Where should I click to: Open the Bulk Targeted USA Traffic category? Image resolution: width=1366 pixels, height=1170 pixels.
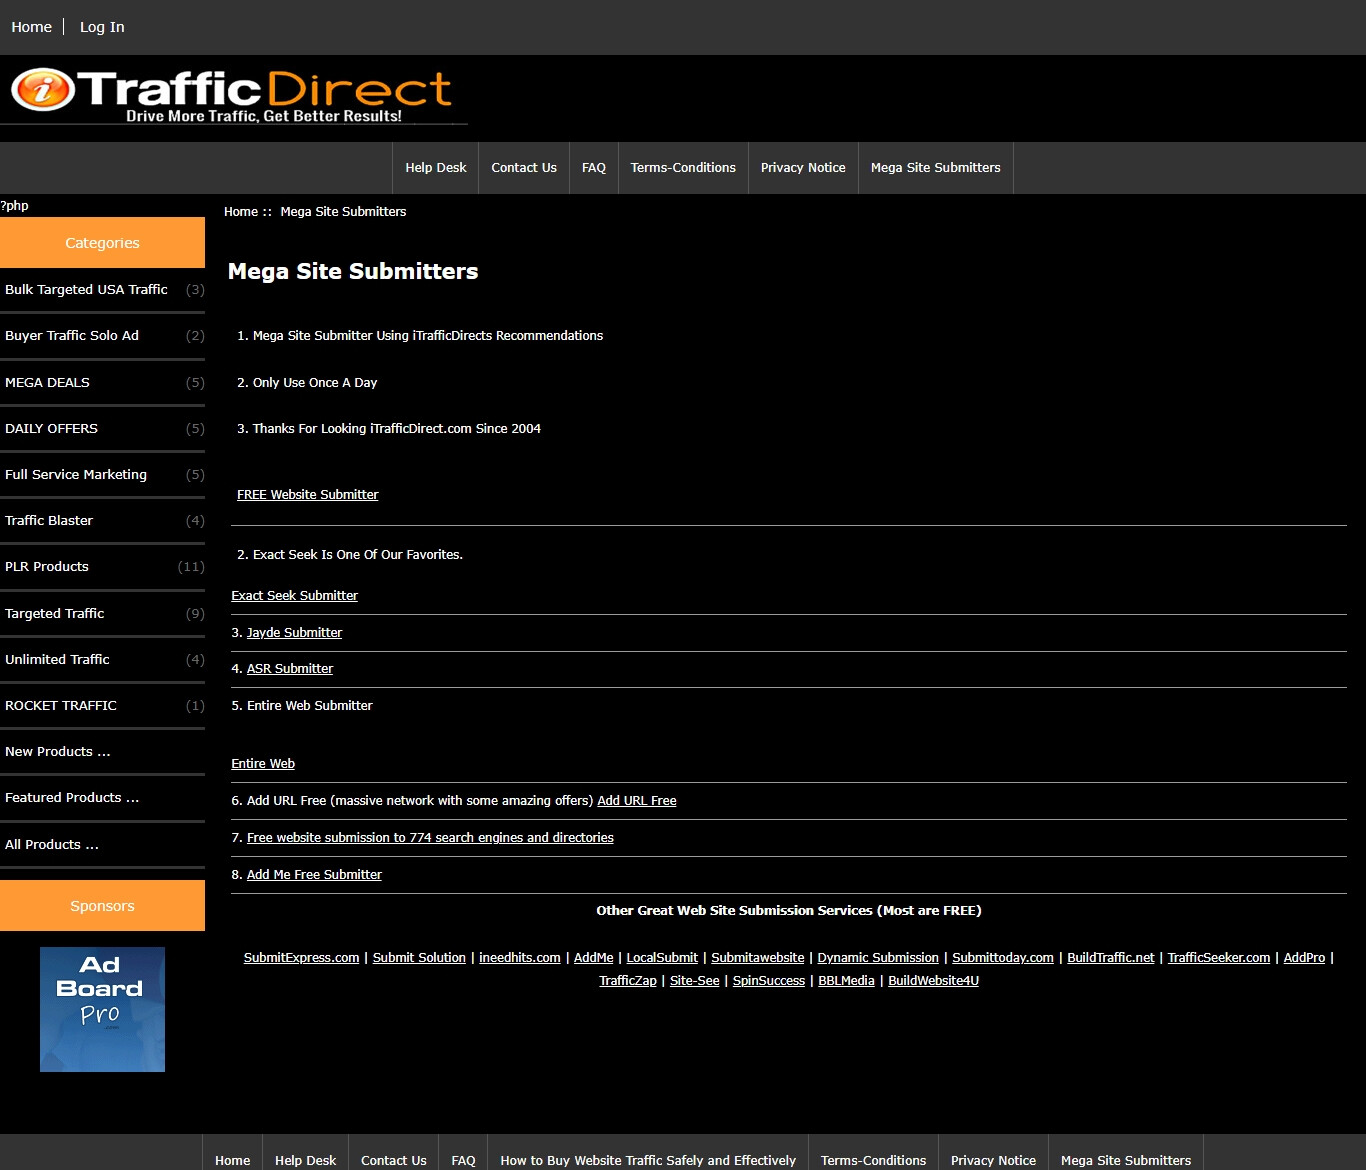tap(86, 290)
